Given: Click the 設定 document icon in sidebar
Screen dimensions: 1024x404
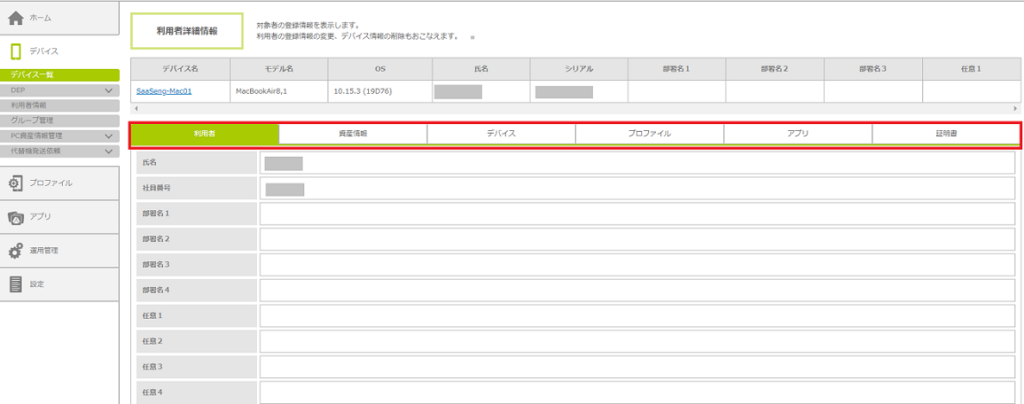Looking at the screenshot, I should (16, 284).
